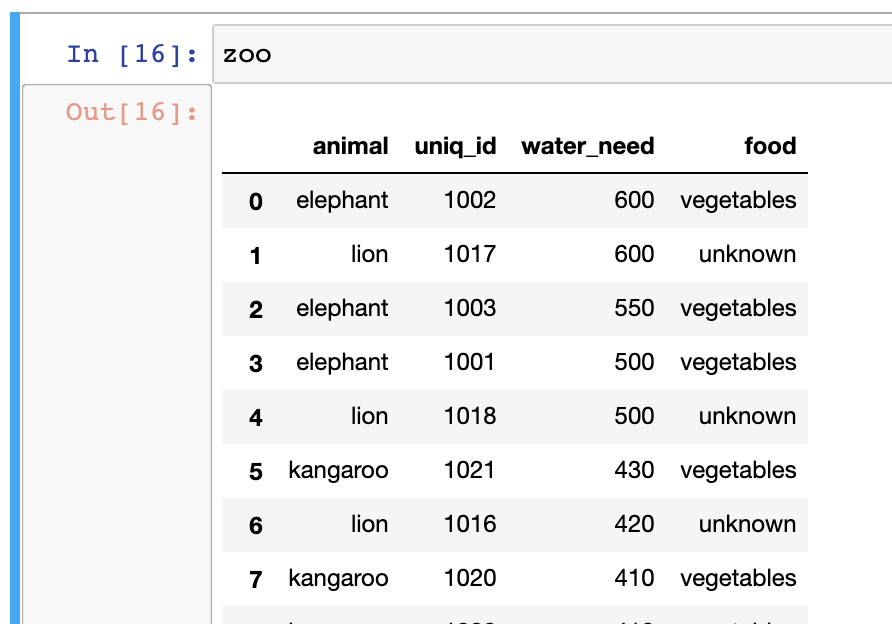Select row index 7 label
This screenshot has height=624, width=892.
coord(256,579)
